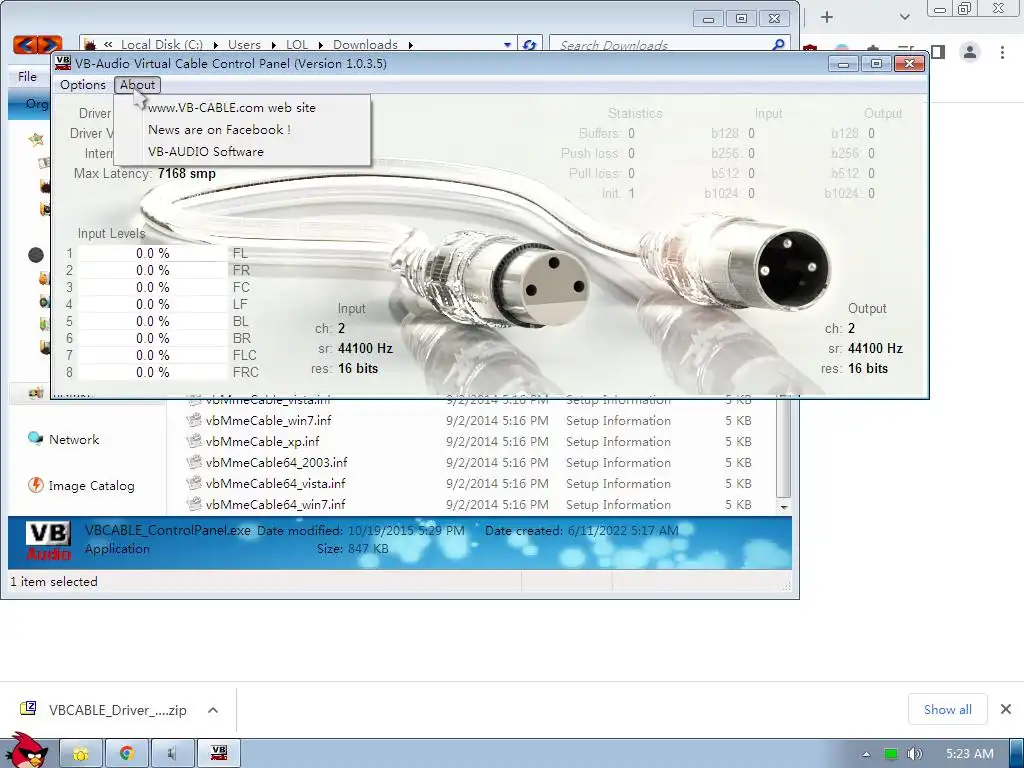Click the file icon of vbMmeCable_win7.inf
1024x768 pixels.
pos(194,420)
